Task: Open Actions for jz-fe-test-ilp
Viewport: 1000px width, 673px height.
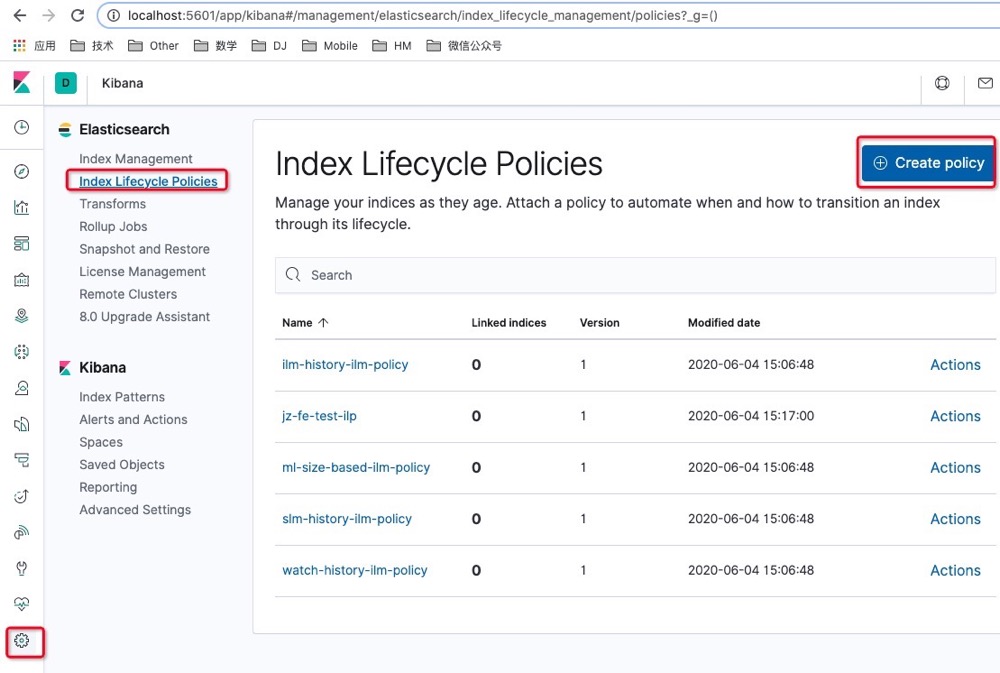Action: tap(955, 416)
